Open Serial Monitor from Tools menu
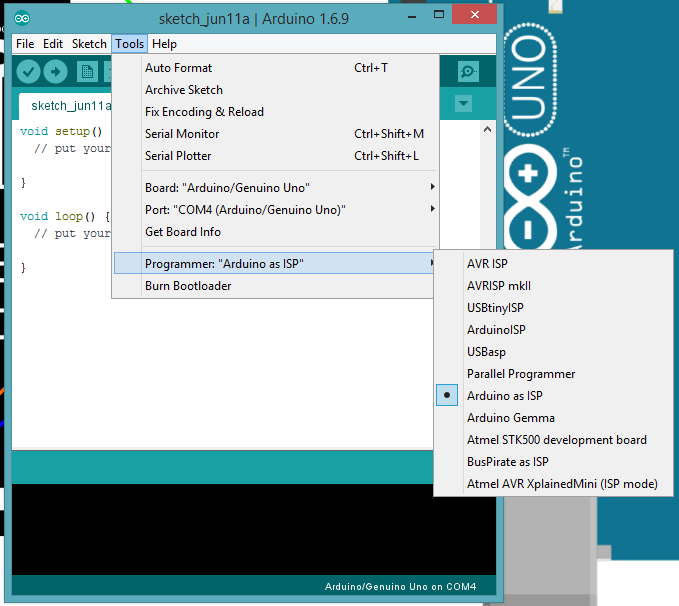Screen dimensions: 679x606 [x=275, y=134]
